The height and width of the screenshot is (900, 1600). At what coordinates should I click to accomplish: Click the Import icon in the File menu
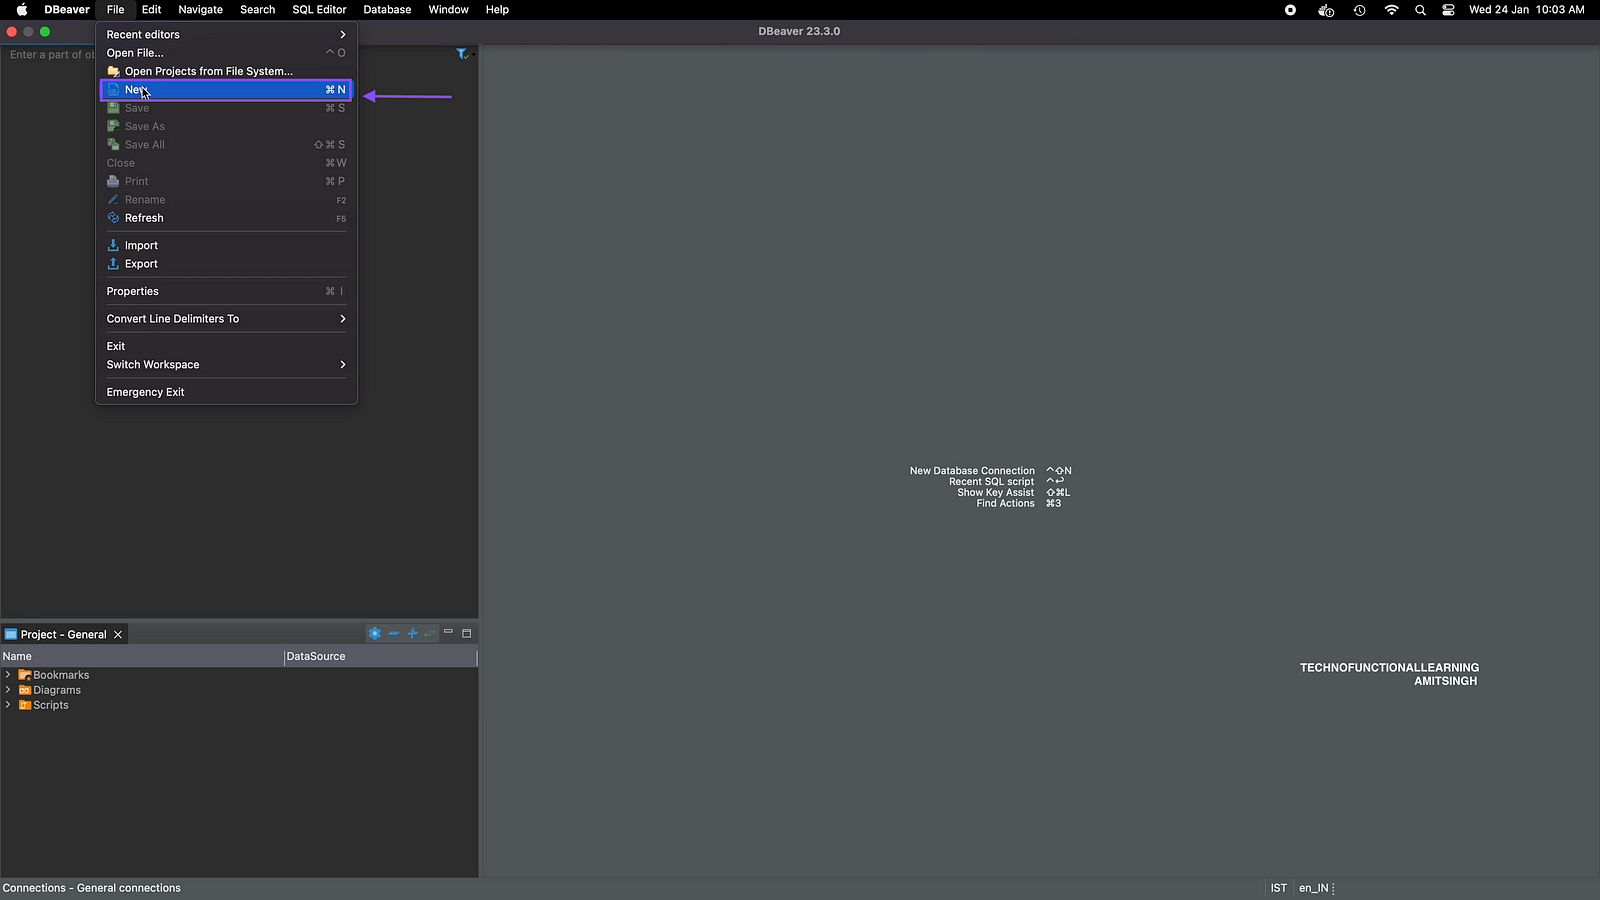tap(113, 245)
